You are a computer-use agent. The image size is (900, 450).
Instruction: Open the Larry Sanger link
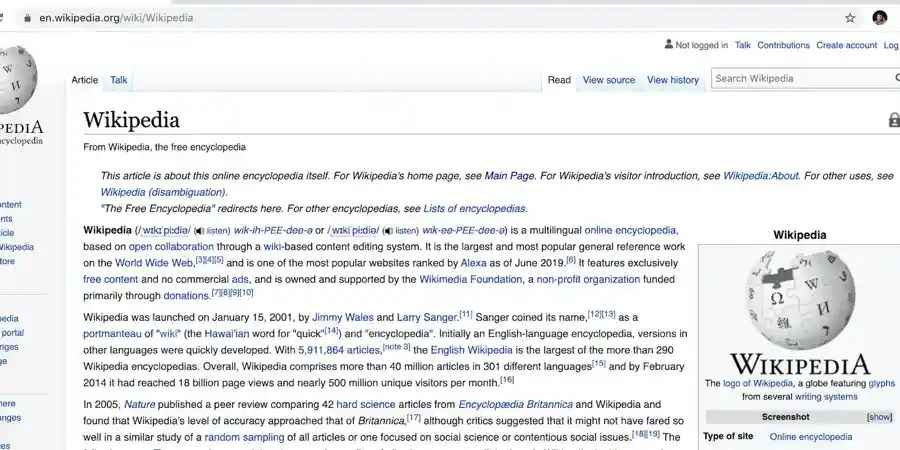pos(427,317)
